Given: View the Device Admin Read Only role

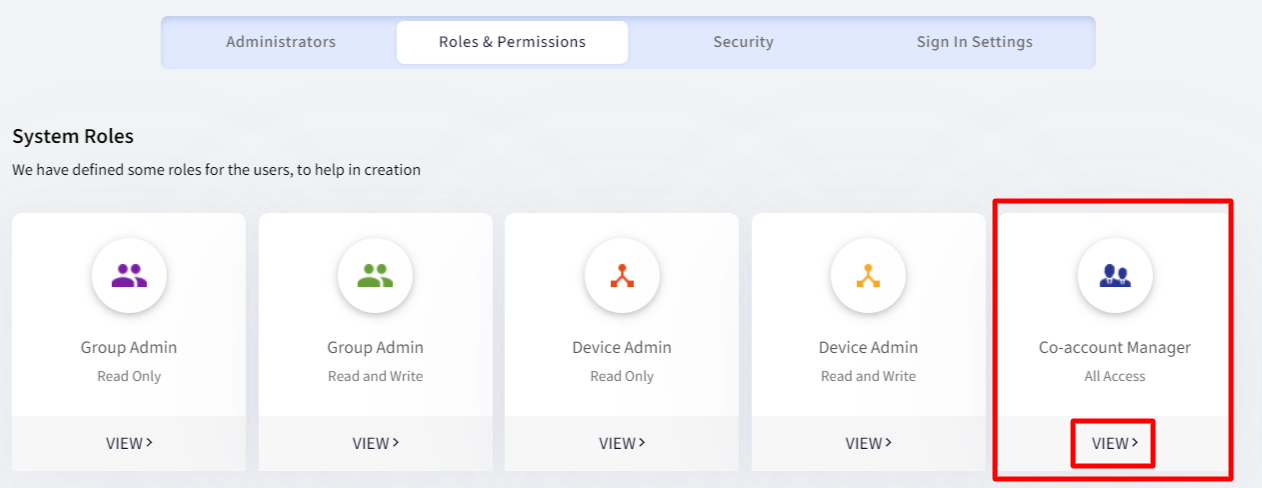Looking at the screenshot, I should 622,443.
